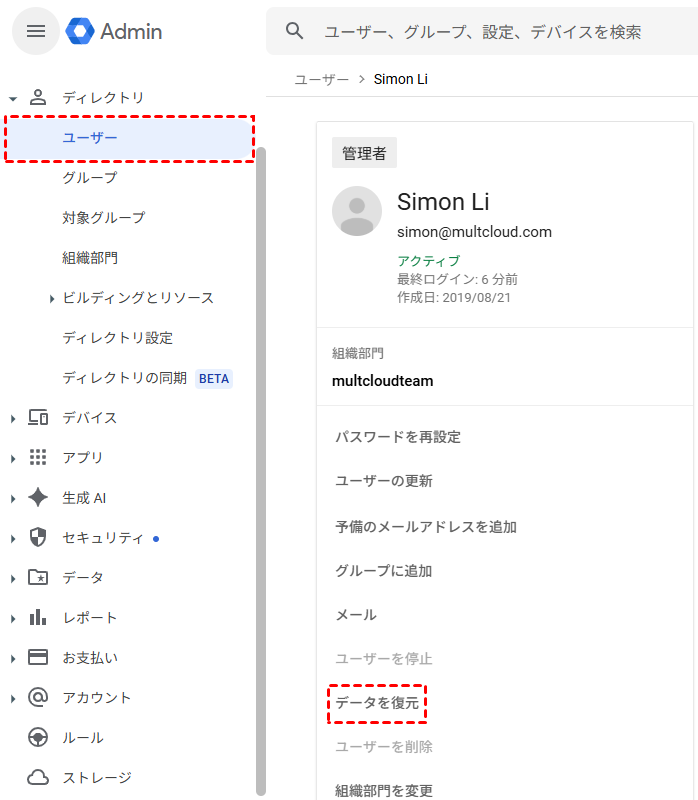Expand the データ section arrow
The height and width of the screenshot is (800, 698).
click(13, 579)
